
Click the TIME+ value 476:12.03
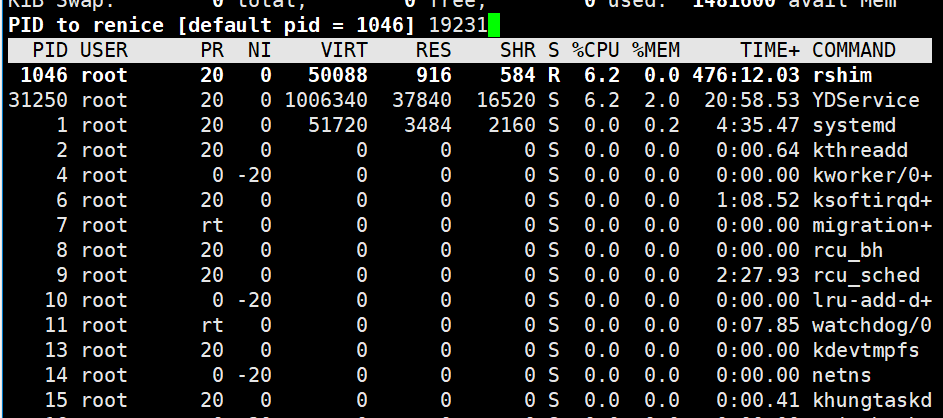[x=746, y=75]
